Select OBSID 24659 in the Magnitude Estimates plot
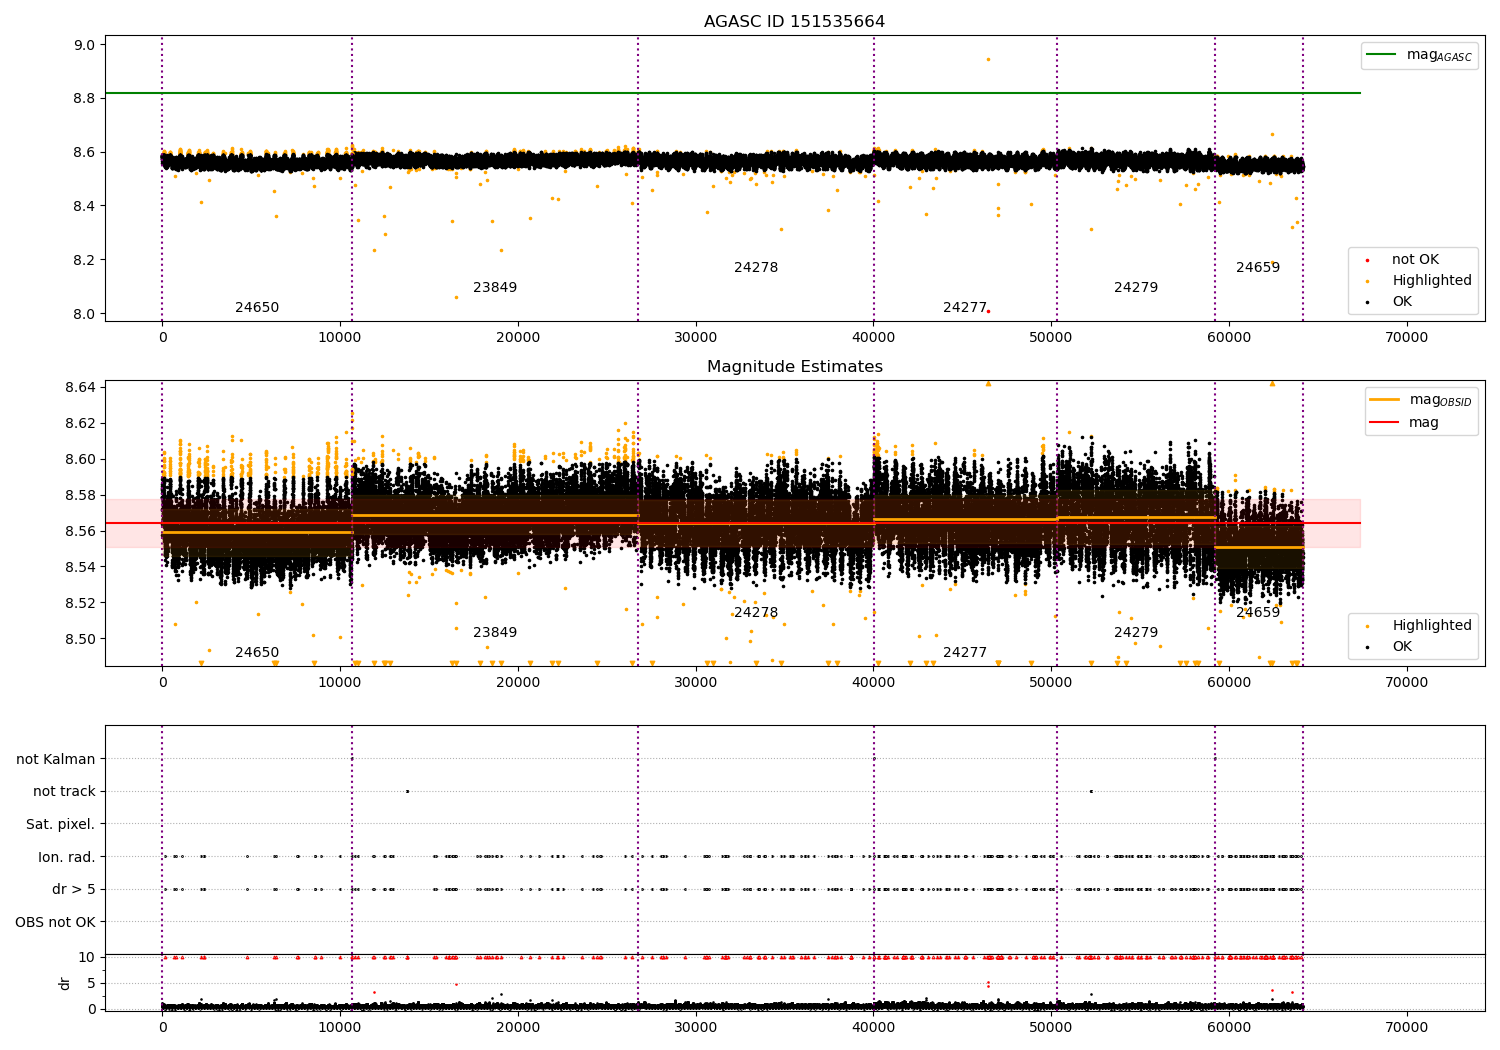The image size is (1500, 1050). 1258,613
